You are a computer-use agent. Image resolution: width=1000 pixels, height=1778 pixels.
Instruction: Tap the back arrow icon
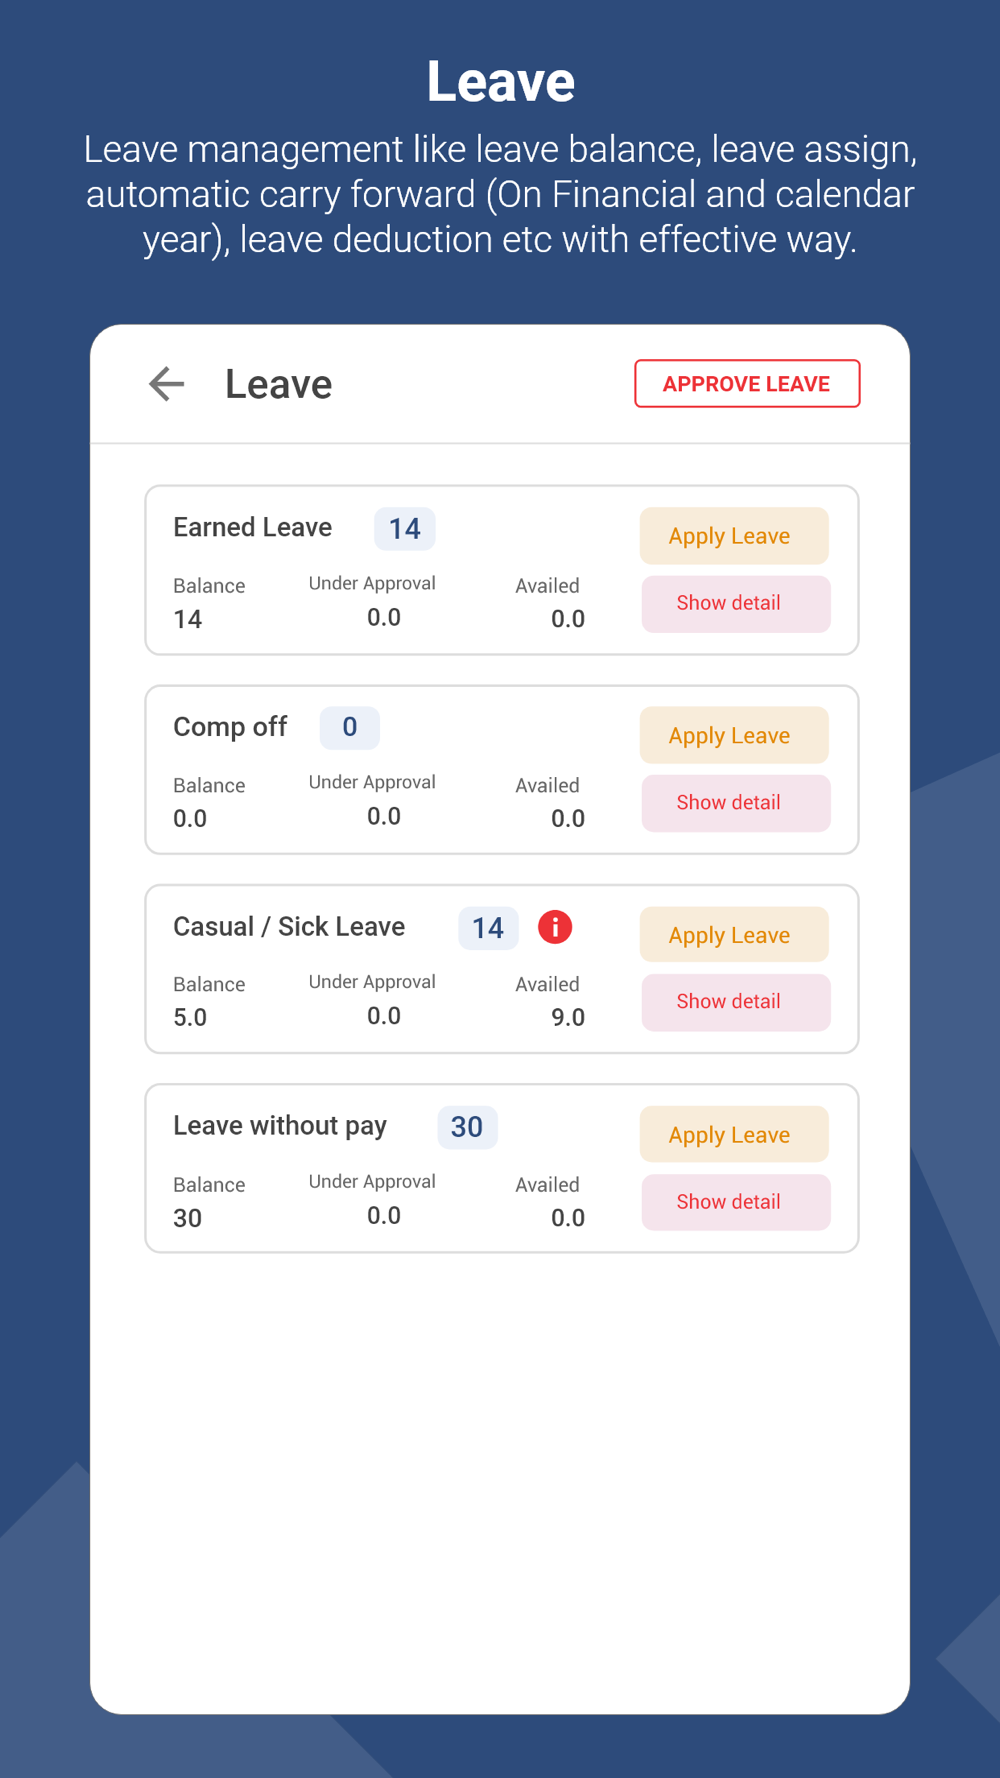pos(167,384)
